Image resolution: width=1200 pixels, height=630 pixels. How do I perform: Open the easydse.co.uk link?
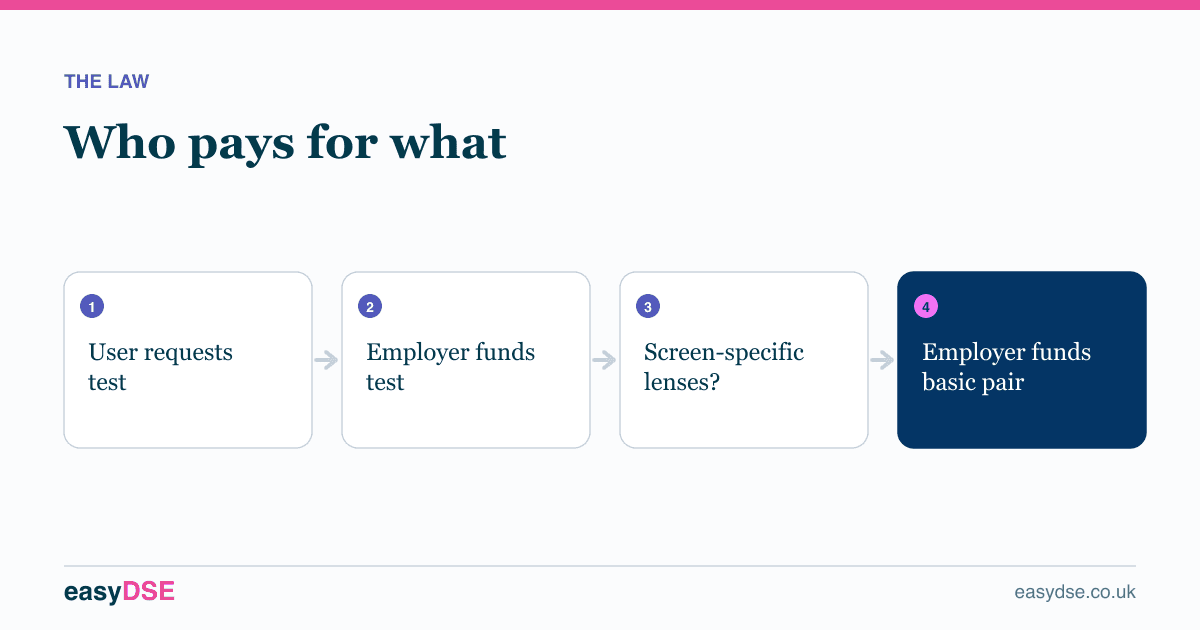[1075, 592]
